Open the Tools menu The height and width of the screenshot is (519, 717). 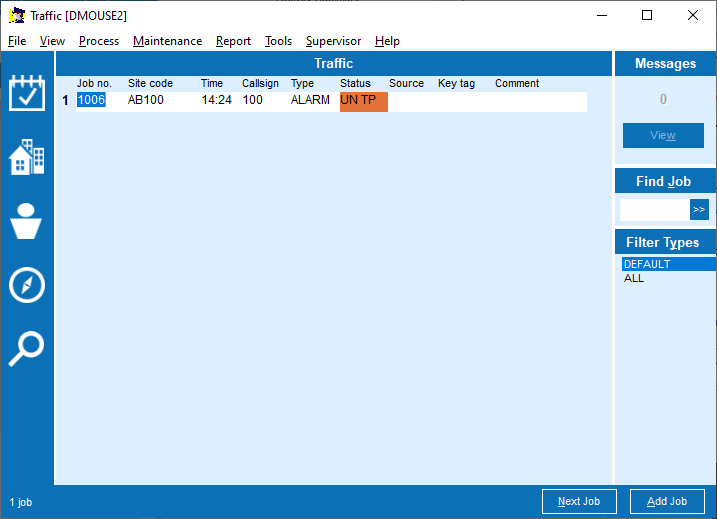point(278,41)
